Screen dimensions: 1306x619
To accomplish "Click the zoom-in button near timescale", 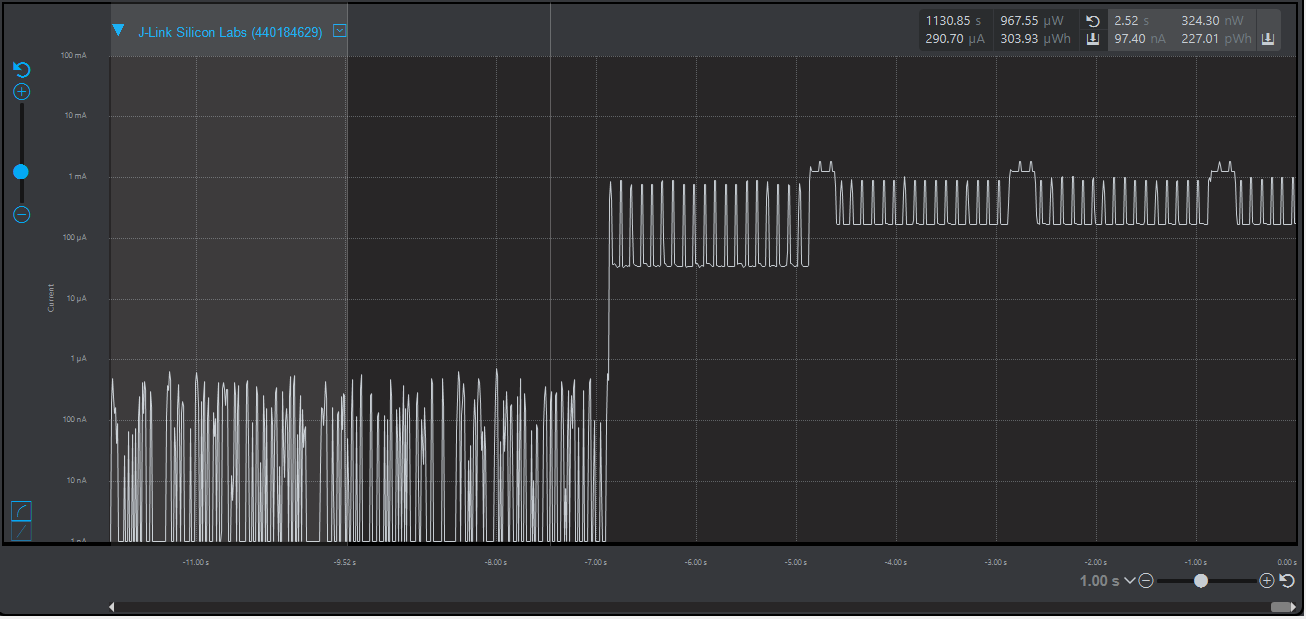I will pyautogui.click(x=1266, y=580).
